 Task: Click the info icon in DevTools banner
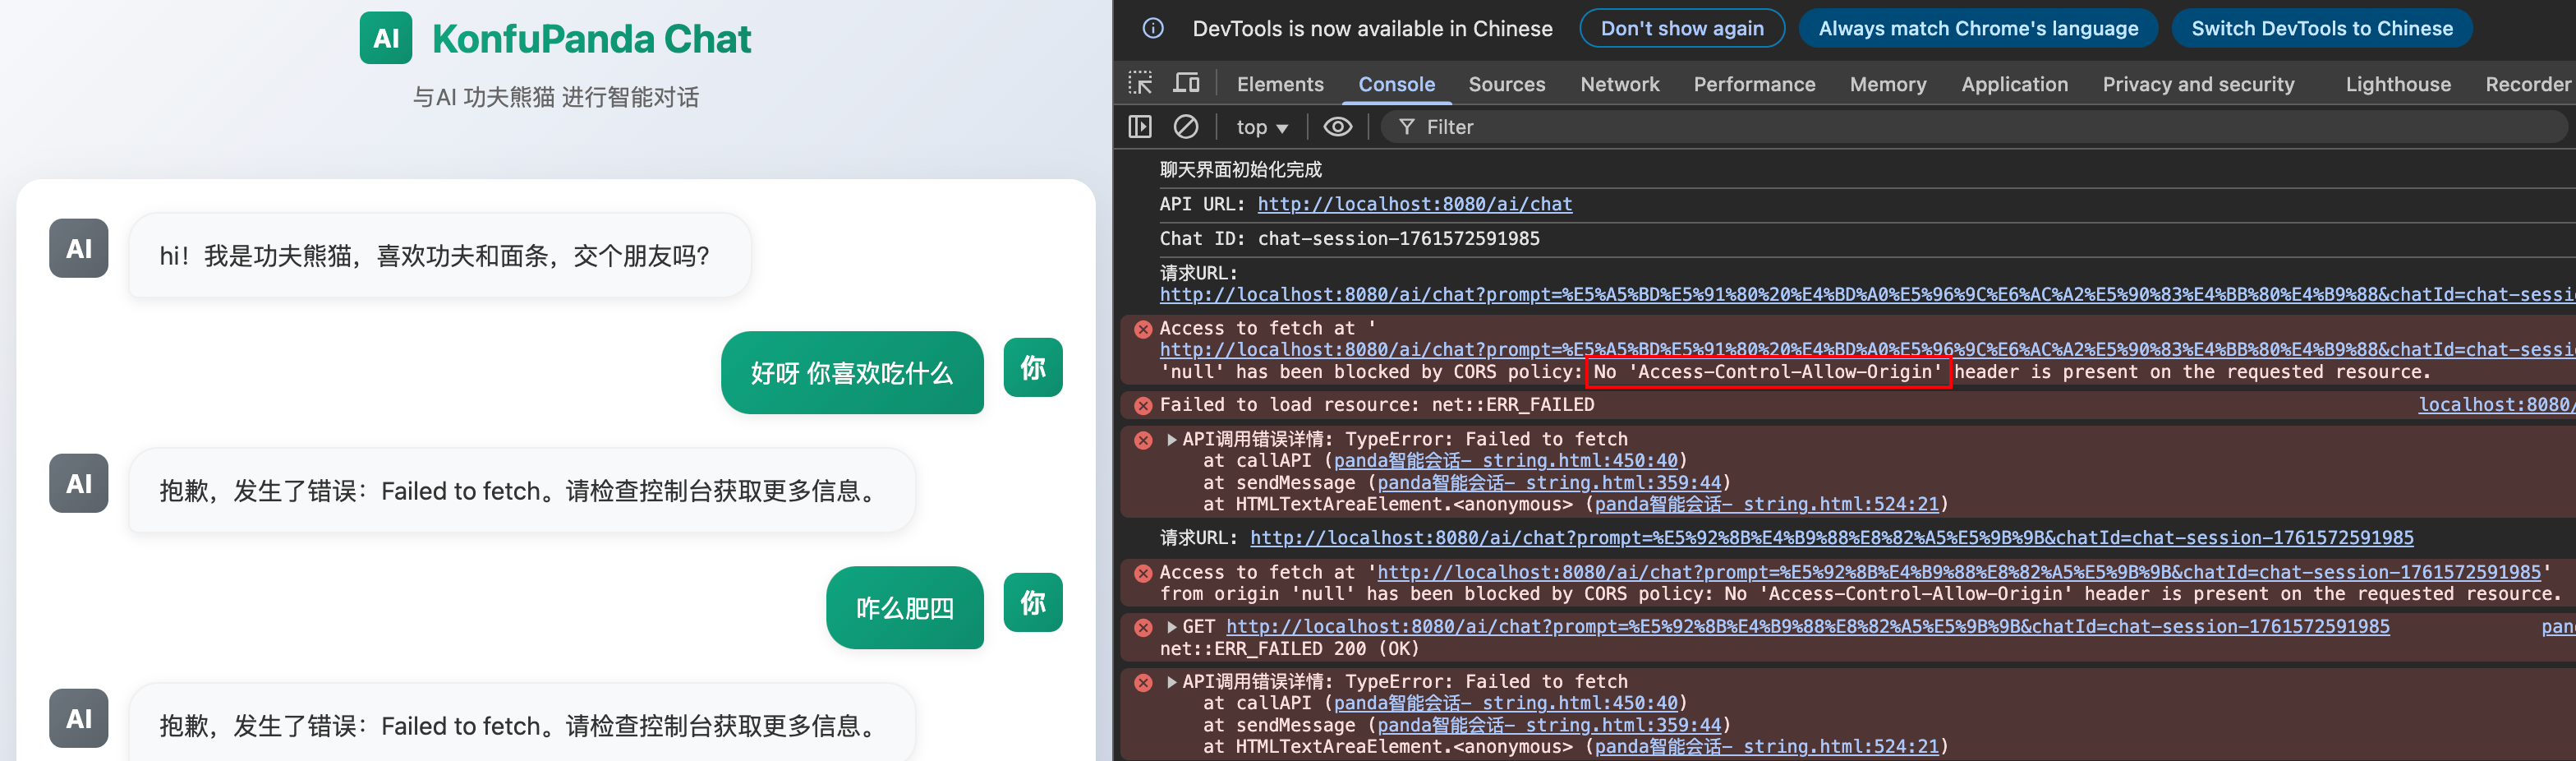(1153, 28)
